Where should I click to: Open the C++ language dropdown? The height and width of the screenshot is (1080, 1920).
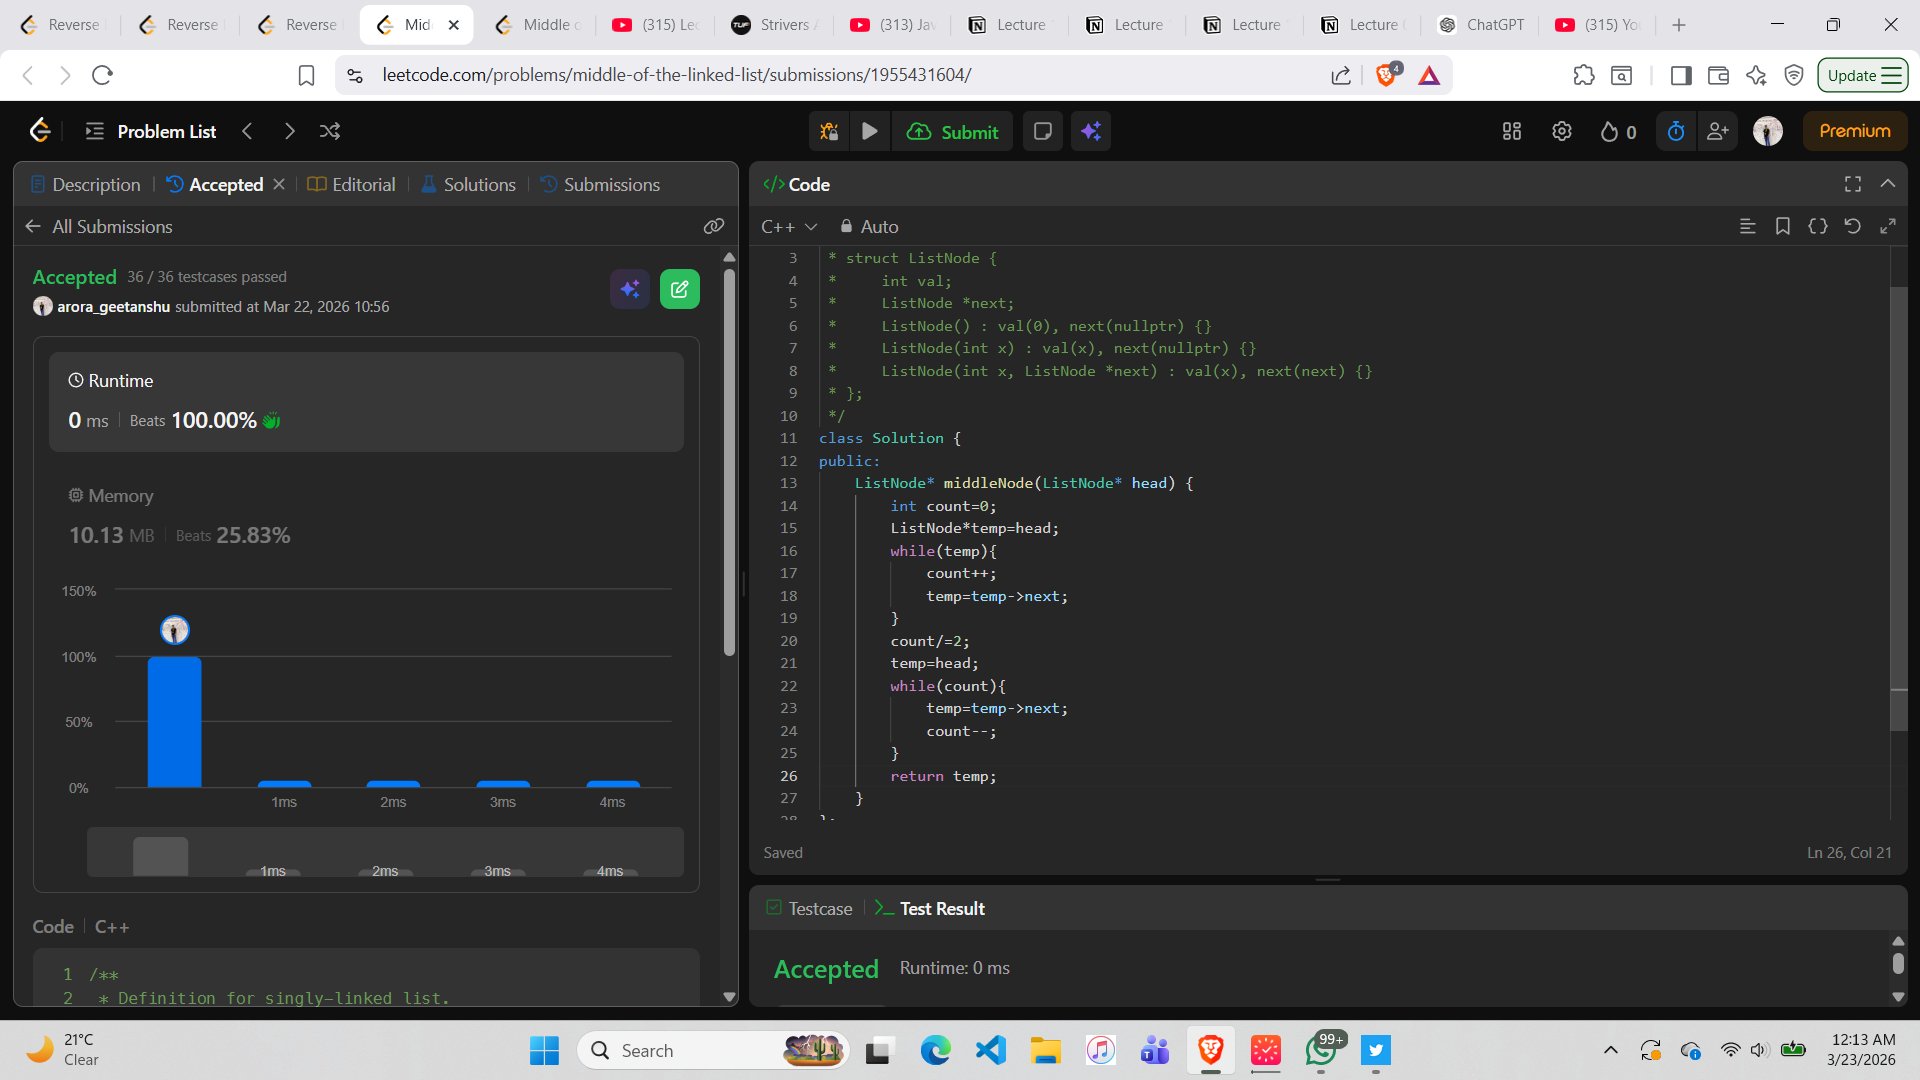point(789,226)
